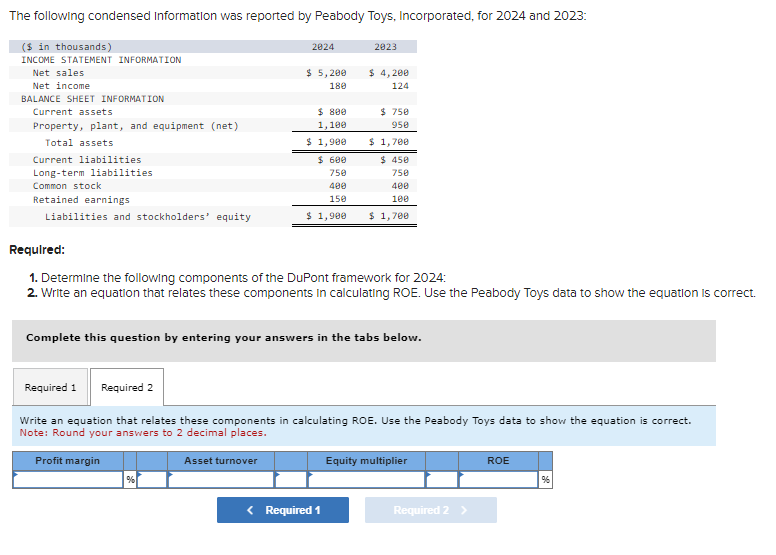Open the operator dropdown after Asset turnover

point(291,479)
